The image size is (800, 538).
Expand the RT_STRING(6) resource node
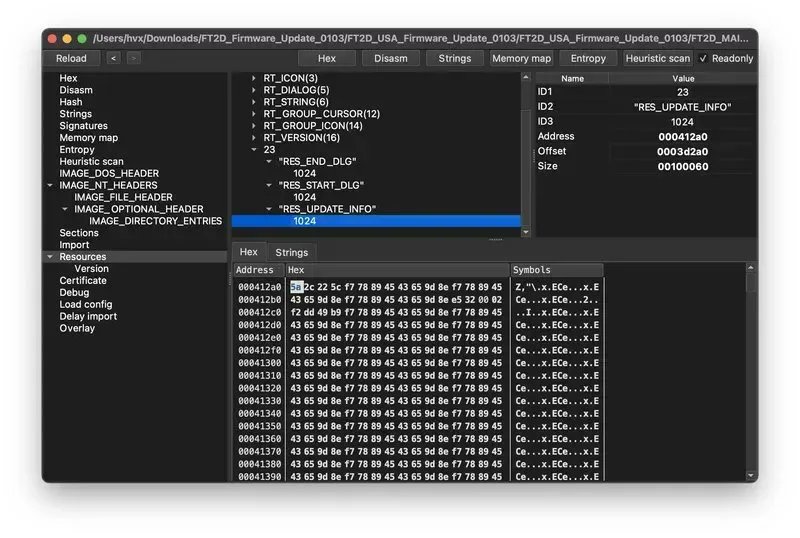[x=254, y=102]
